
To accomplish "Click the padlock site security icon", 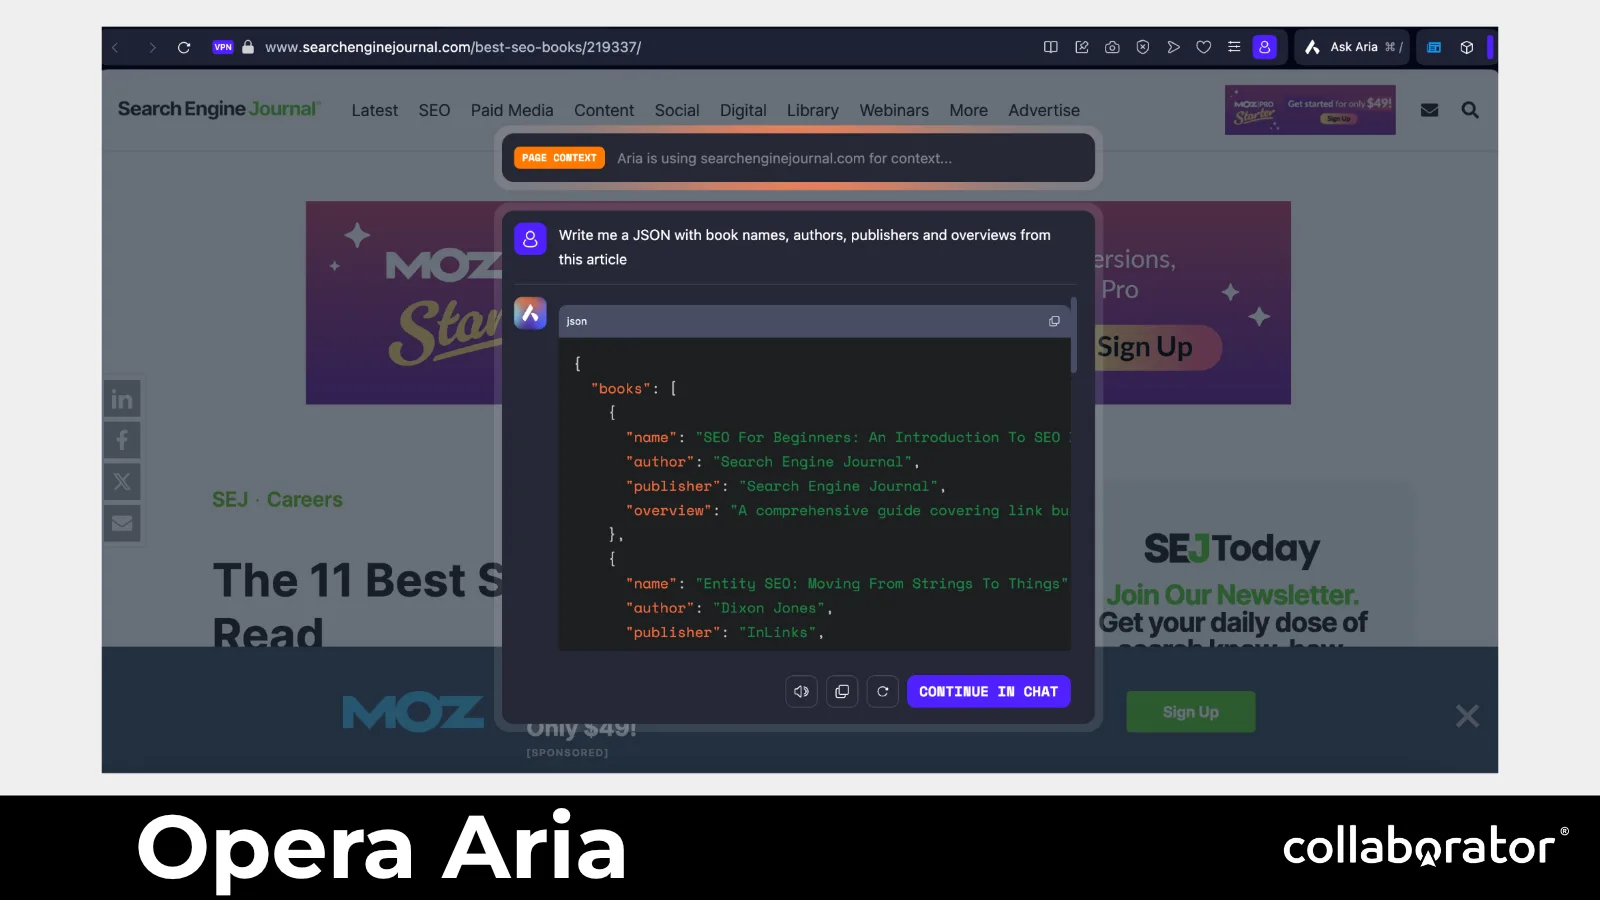I will pos(248,47).
